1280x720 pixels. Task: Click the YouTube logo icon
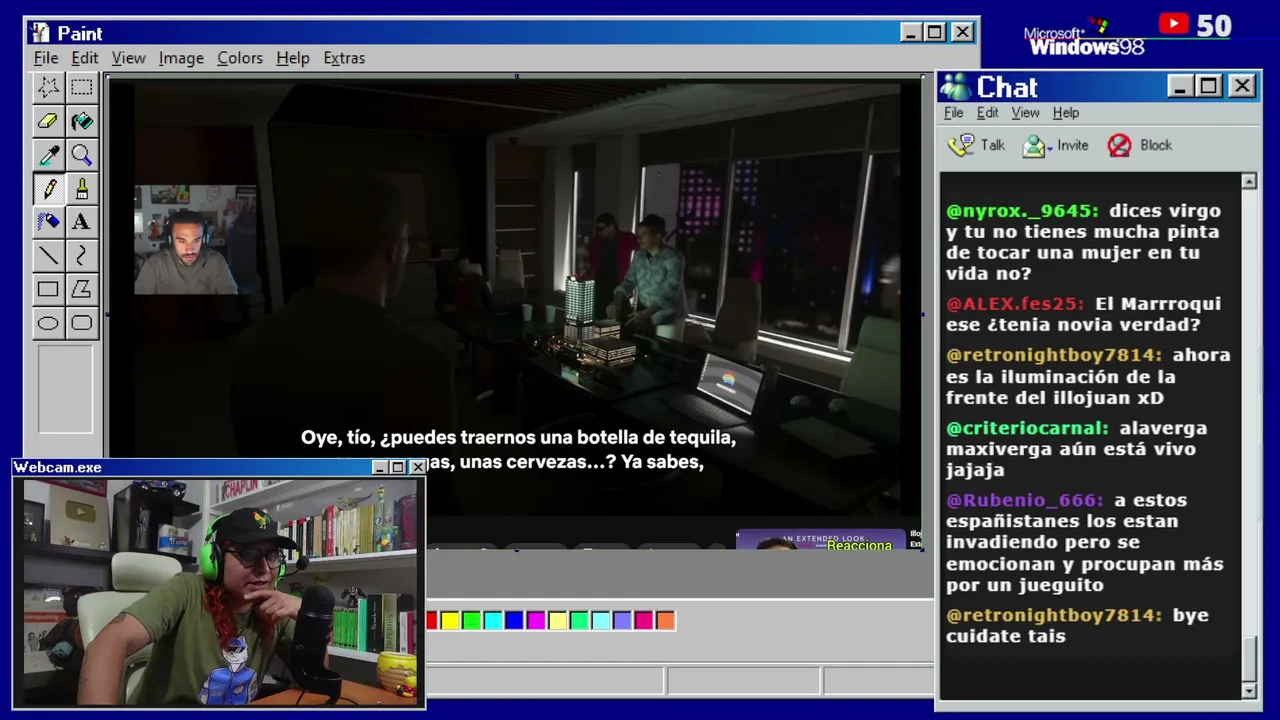1174,24
